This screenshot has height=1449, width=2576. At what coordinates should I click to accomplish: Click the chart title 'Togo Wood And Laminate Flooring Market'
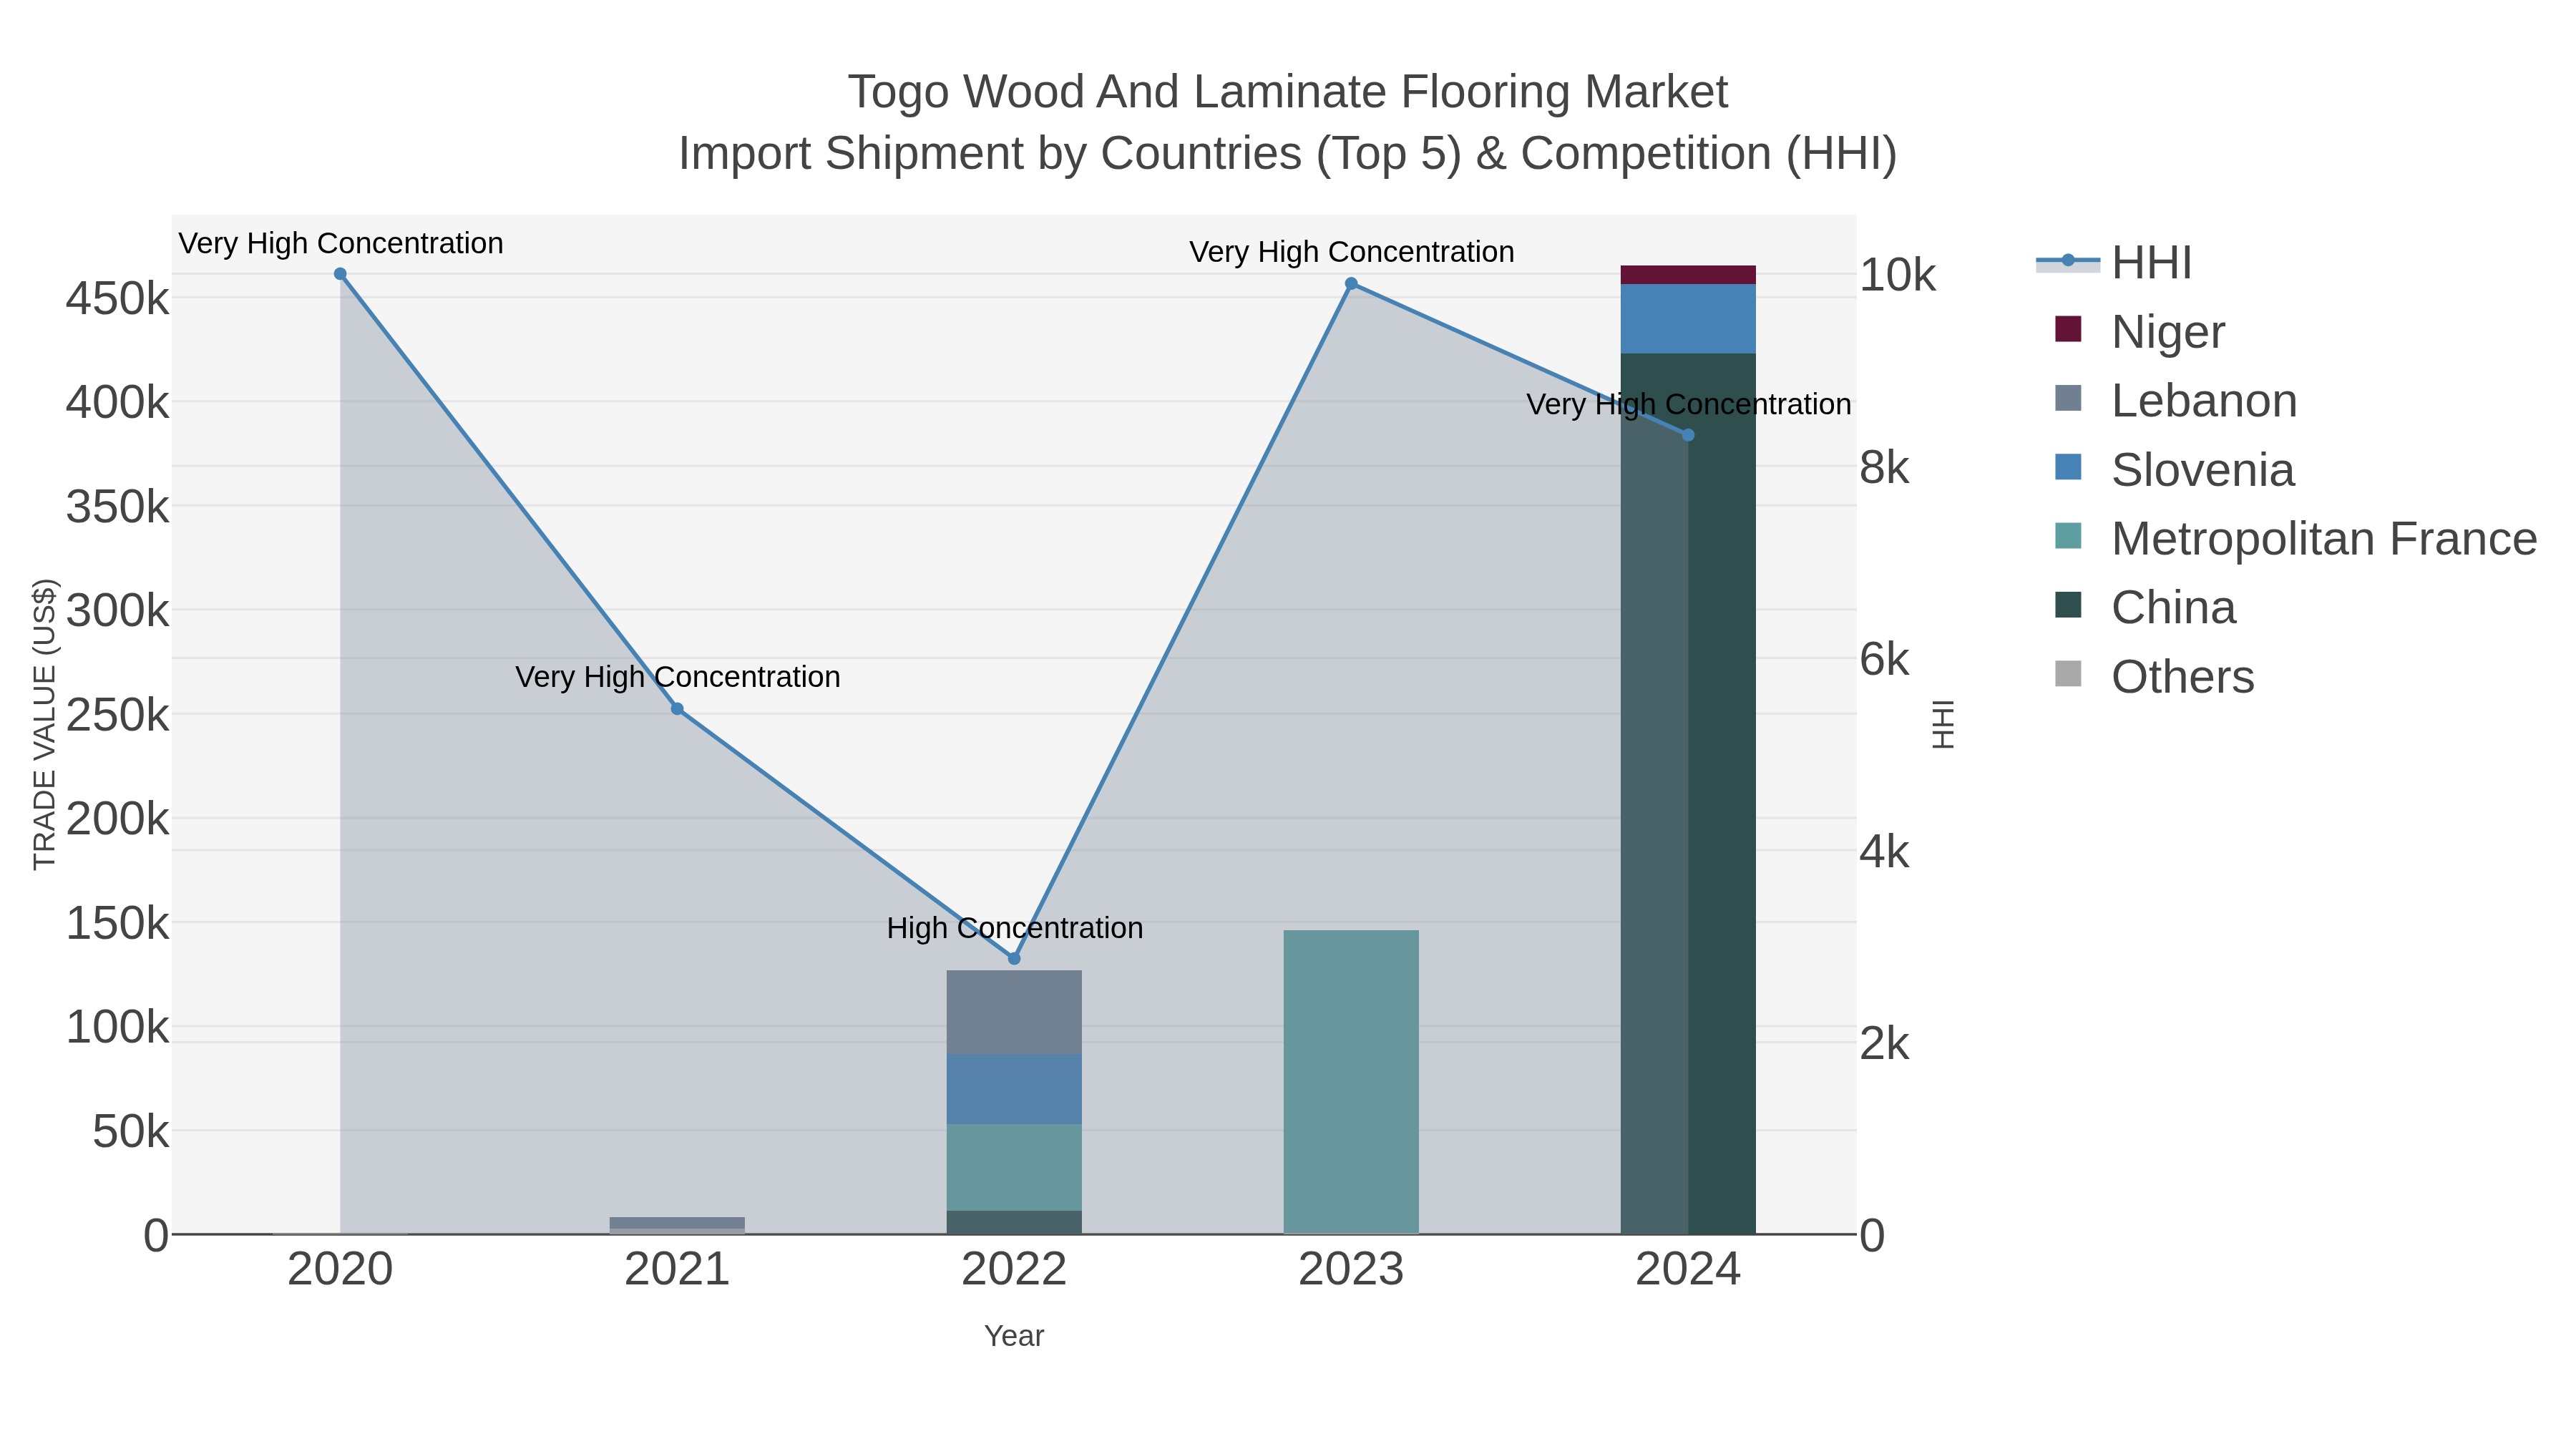[x=1288, y=92]
